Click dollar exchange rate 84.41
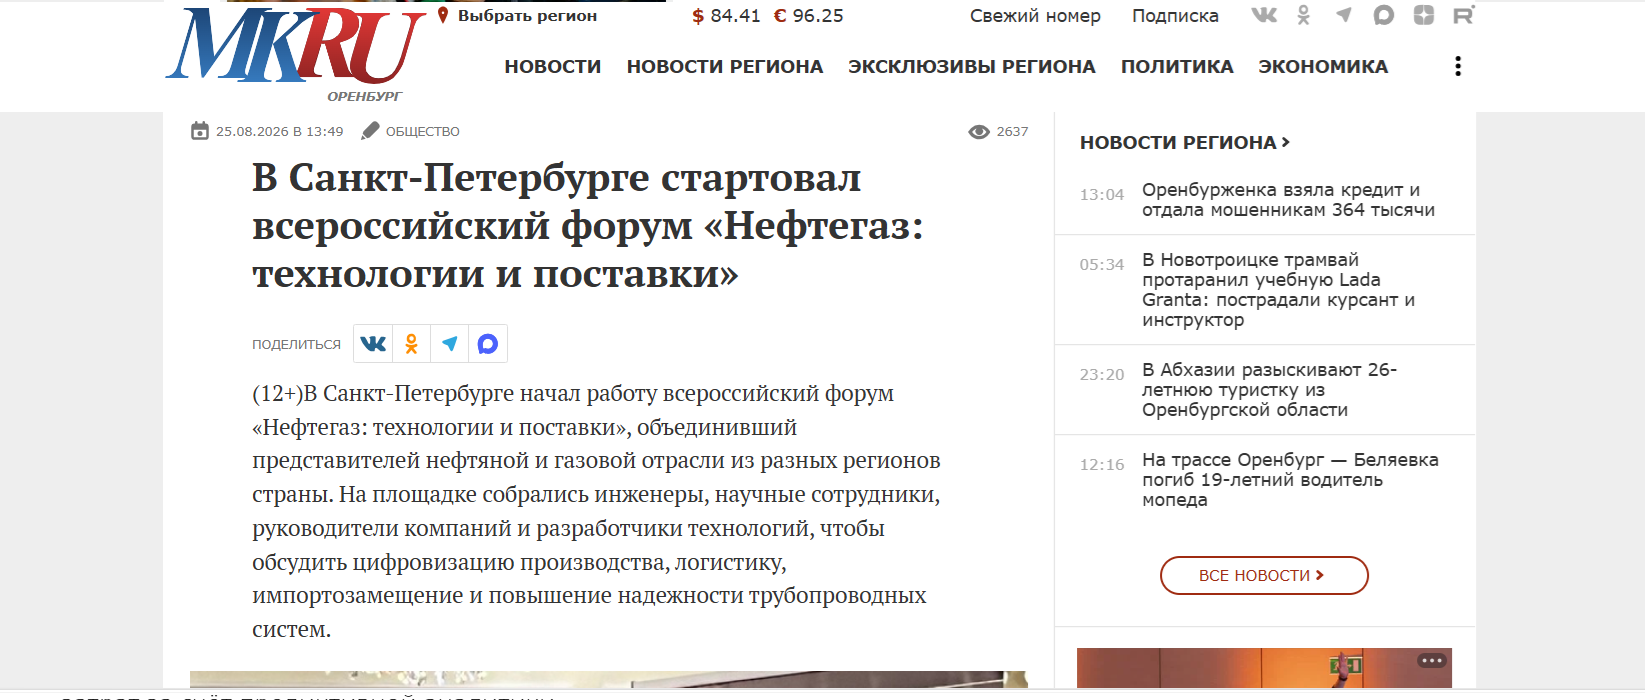This screenshot has width=1645, height=700. [x=726, y=16]
